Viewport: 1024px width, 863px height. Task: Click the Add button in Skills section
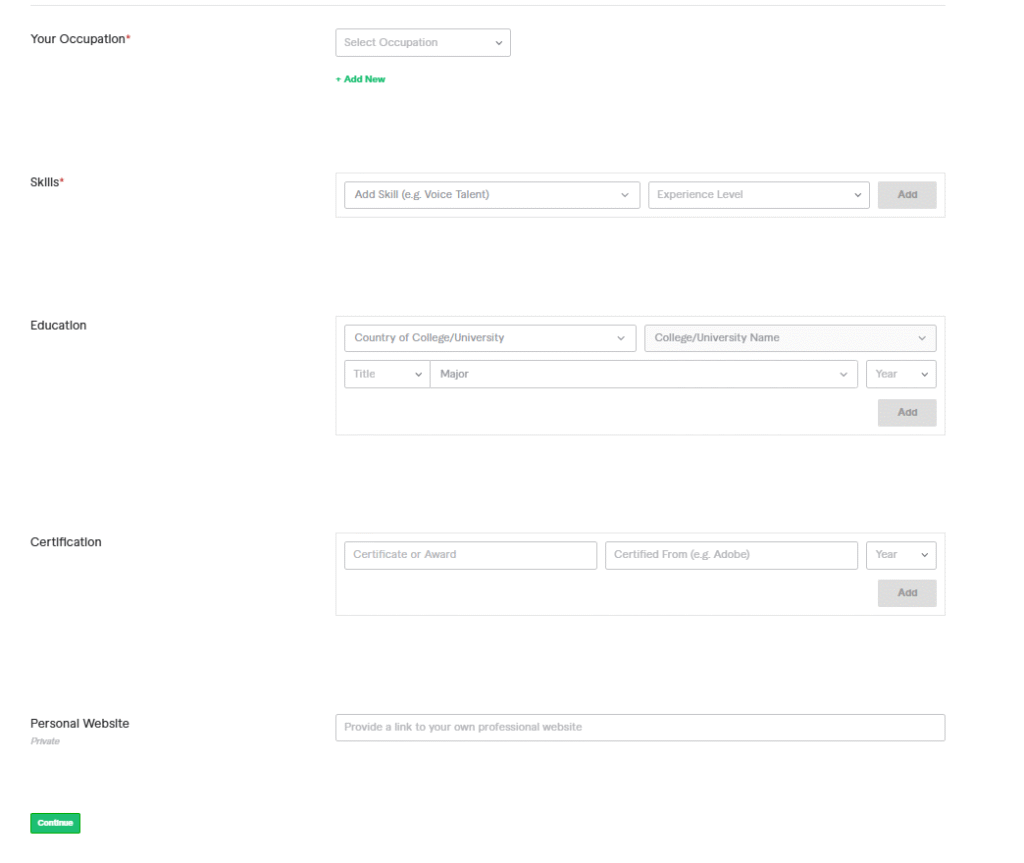tap(906, 195)
